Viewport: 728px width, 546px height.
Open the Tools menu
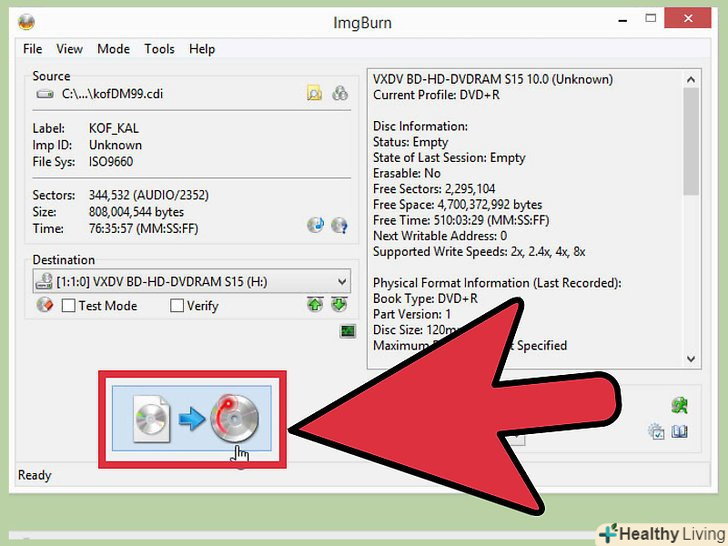click(x=159, y=49)
